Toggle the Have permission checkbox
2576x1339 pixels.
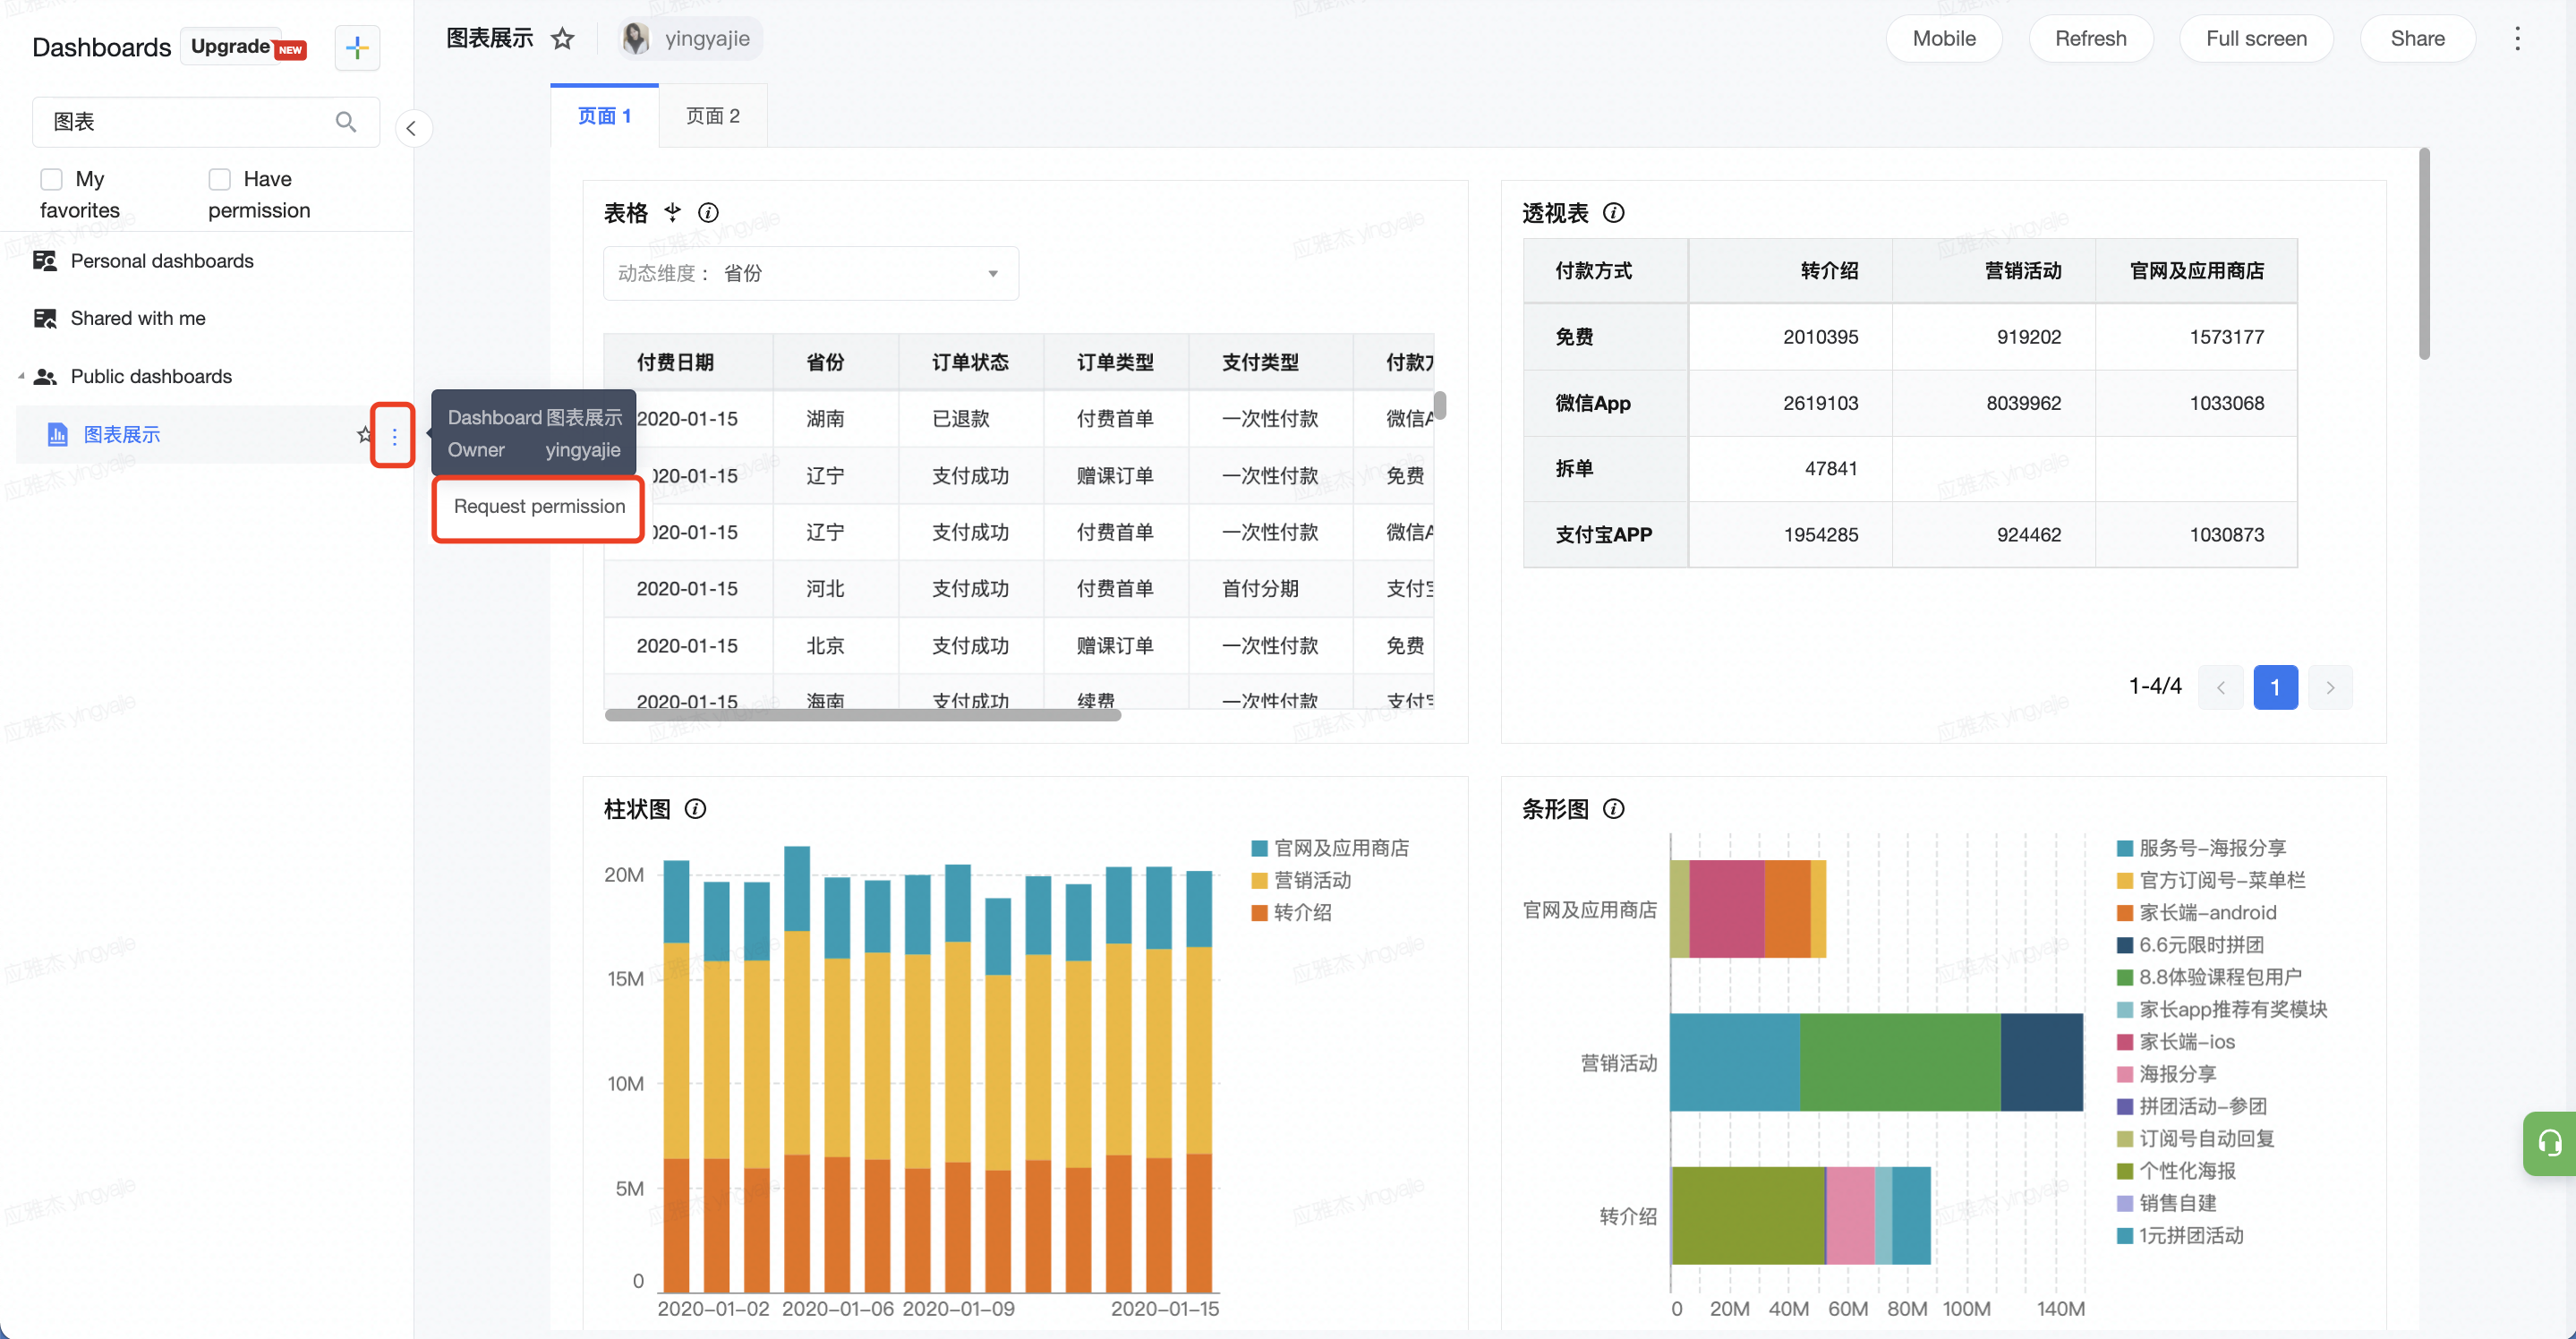[219, 179]
